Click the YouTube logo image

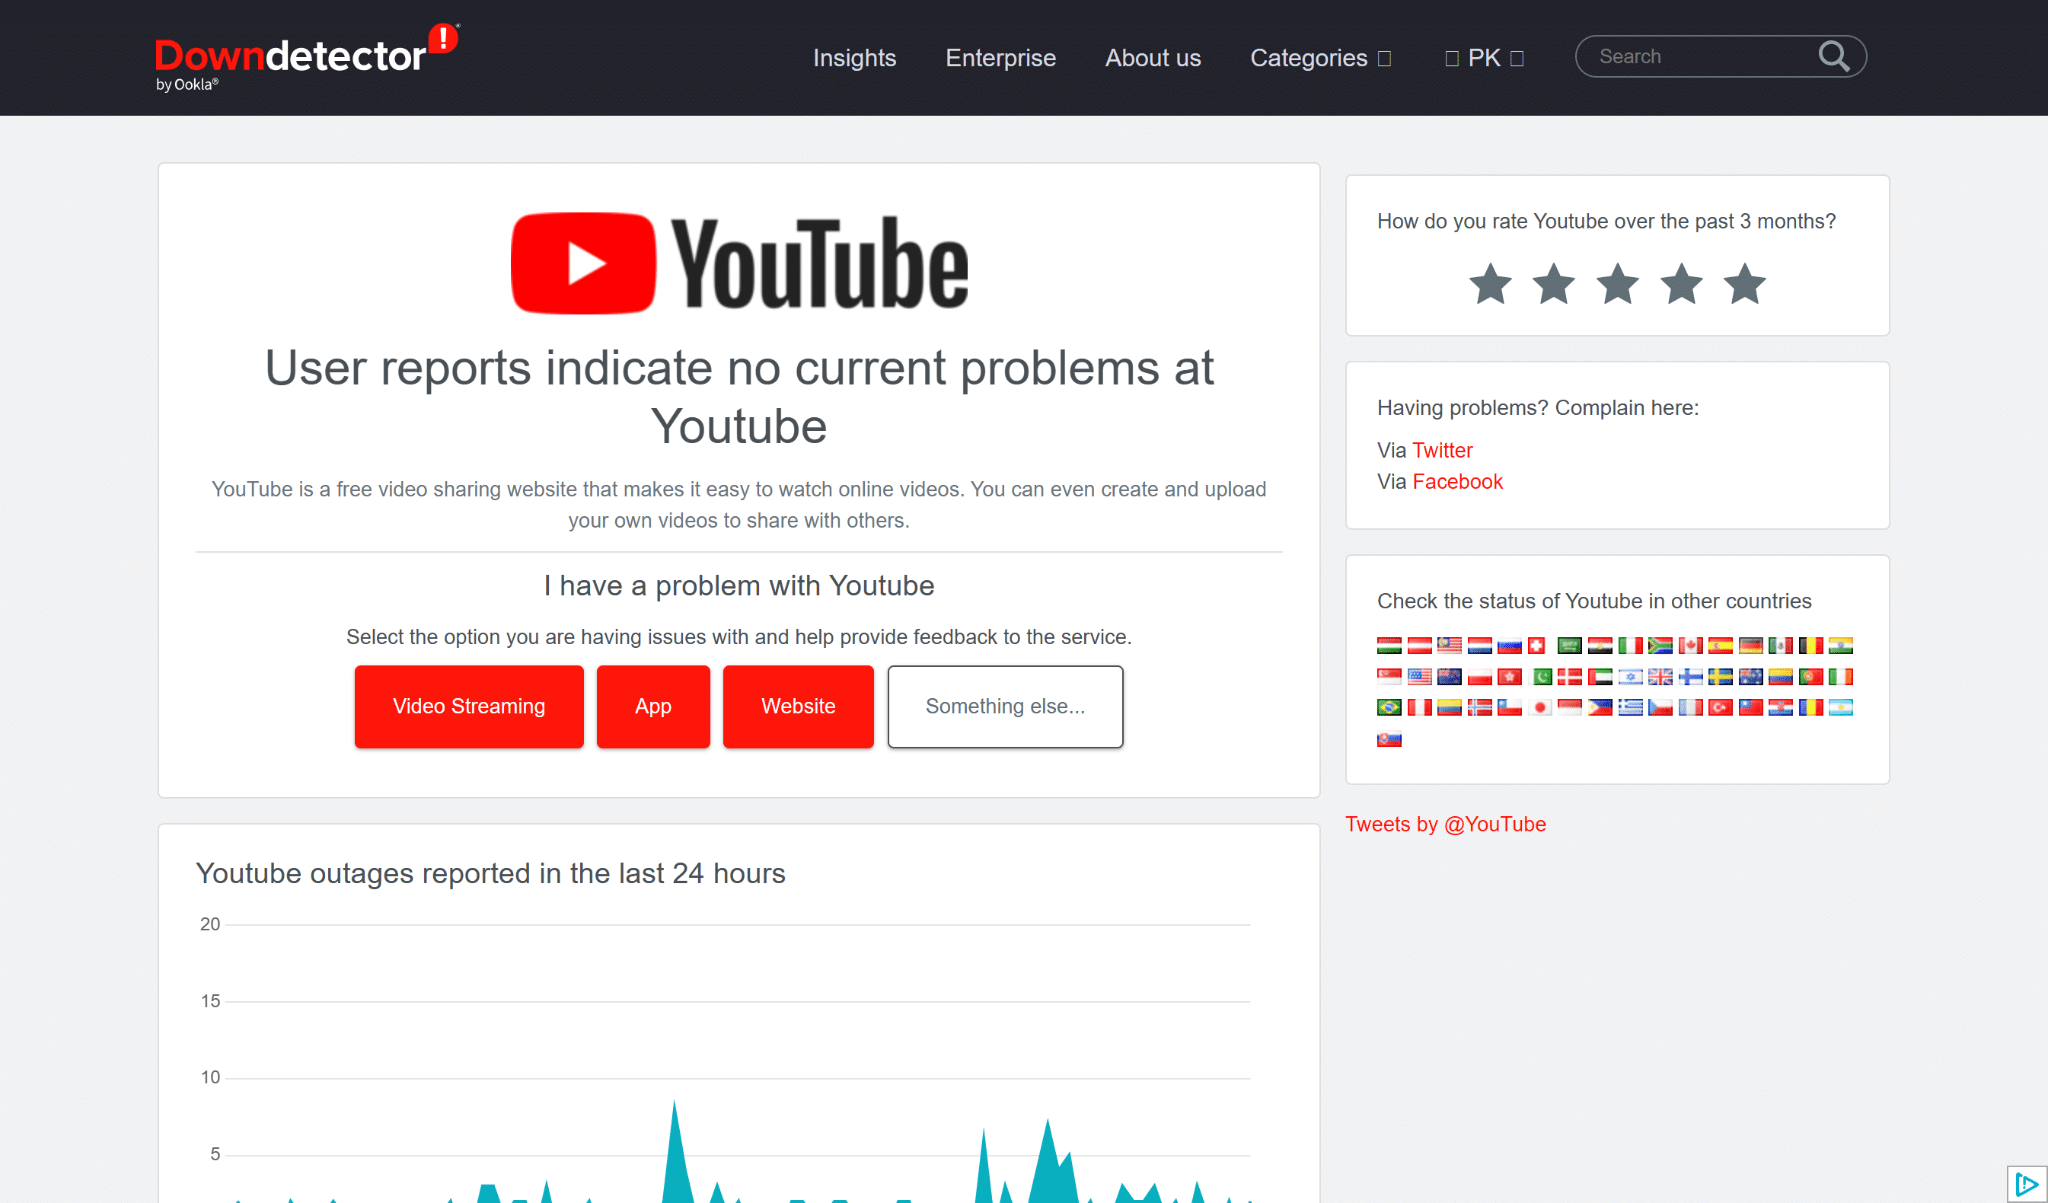739,264
